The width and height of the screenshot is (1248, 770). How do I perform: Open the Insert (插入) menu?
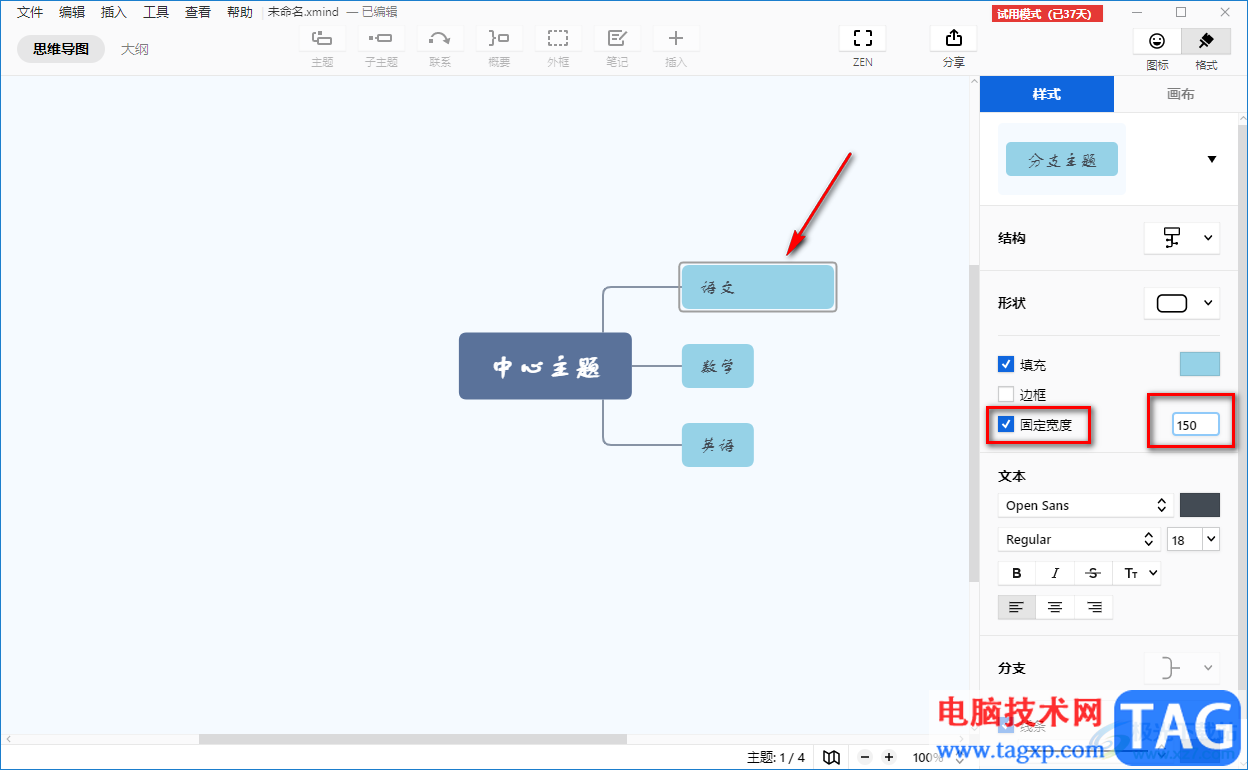click(x=114, y=12)
